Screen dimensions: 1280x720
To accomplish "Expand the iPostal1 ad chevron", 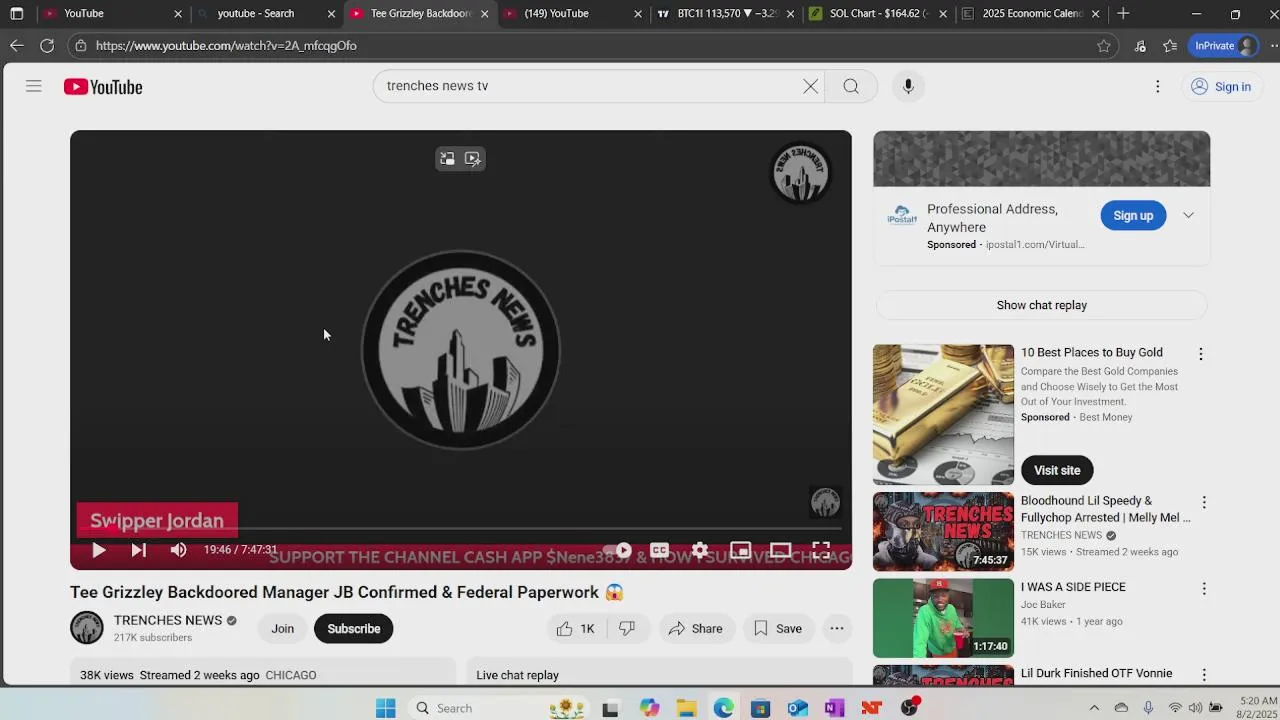I will click(1188, 215).
